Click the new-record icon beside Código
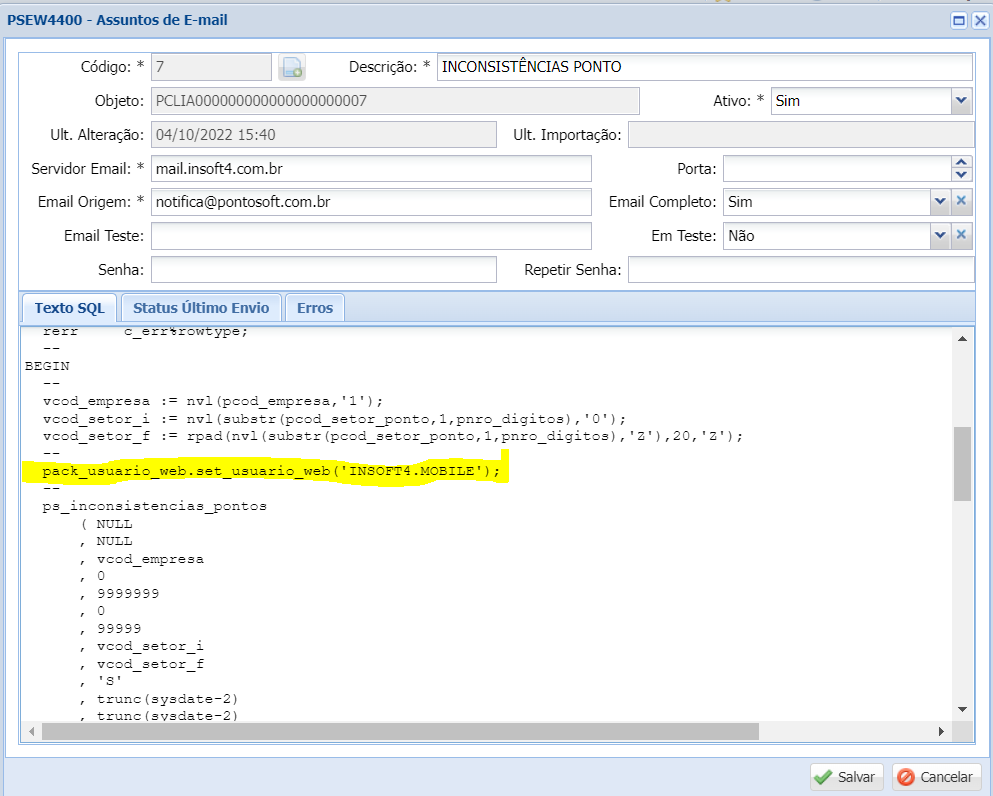The height and width of the screenshot is (796, 993). [x=292, y=67]
